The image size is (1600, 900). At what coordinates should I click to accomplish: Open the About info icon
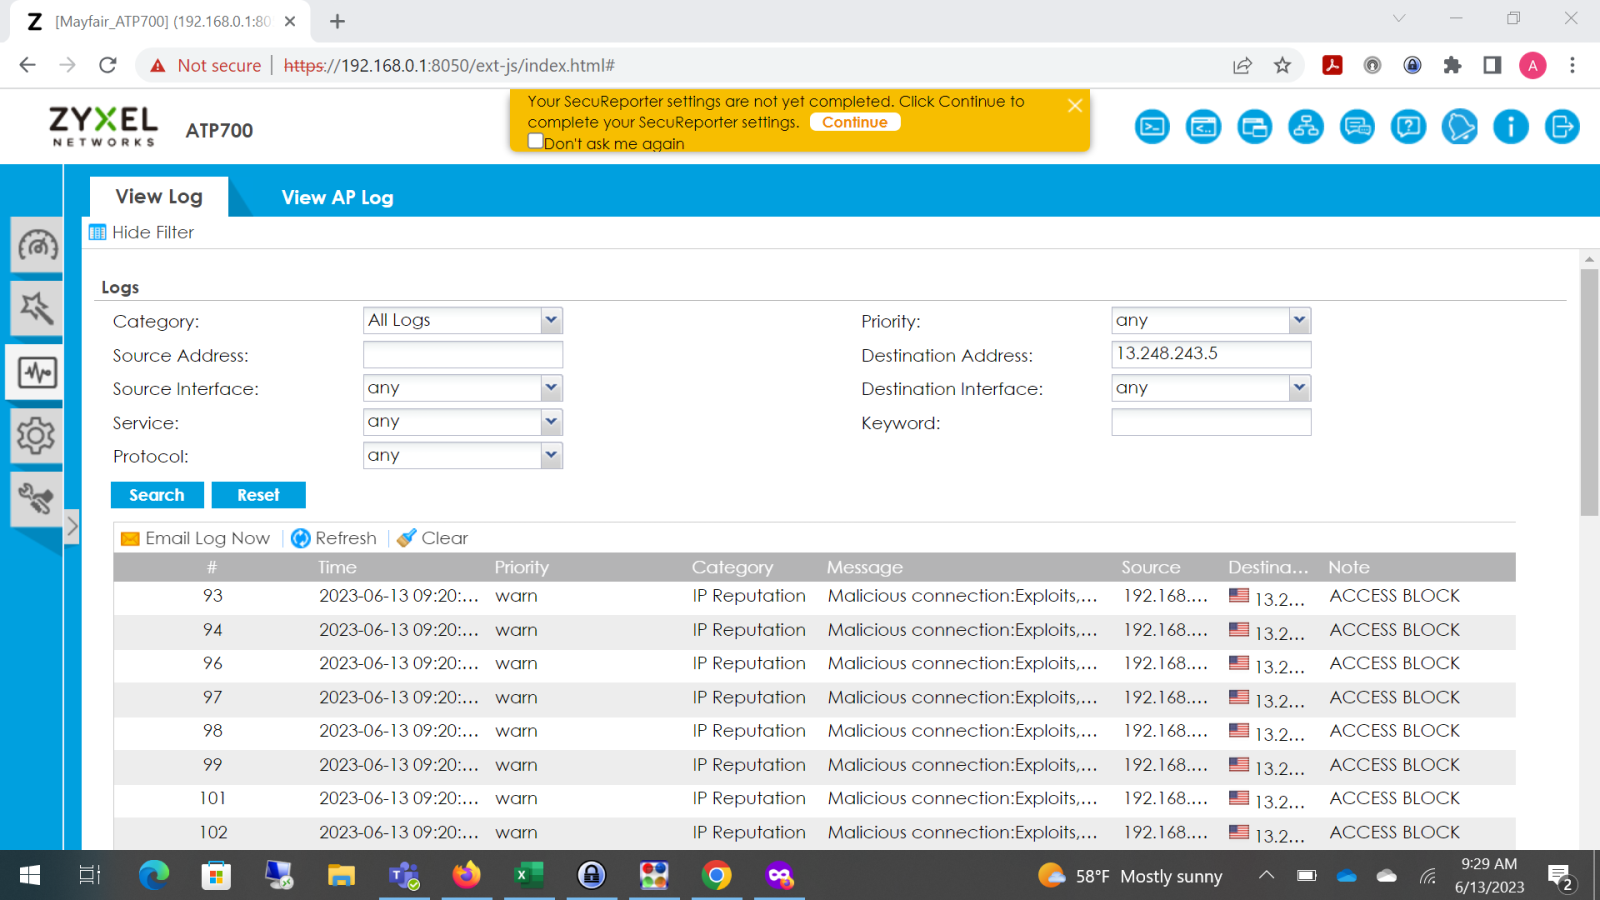point(1510,127)
